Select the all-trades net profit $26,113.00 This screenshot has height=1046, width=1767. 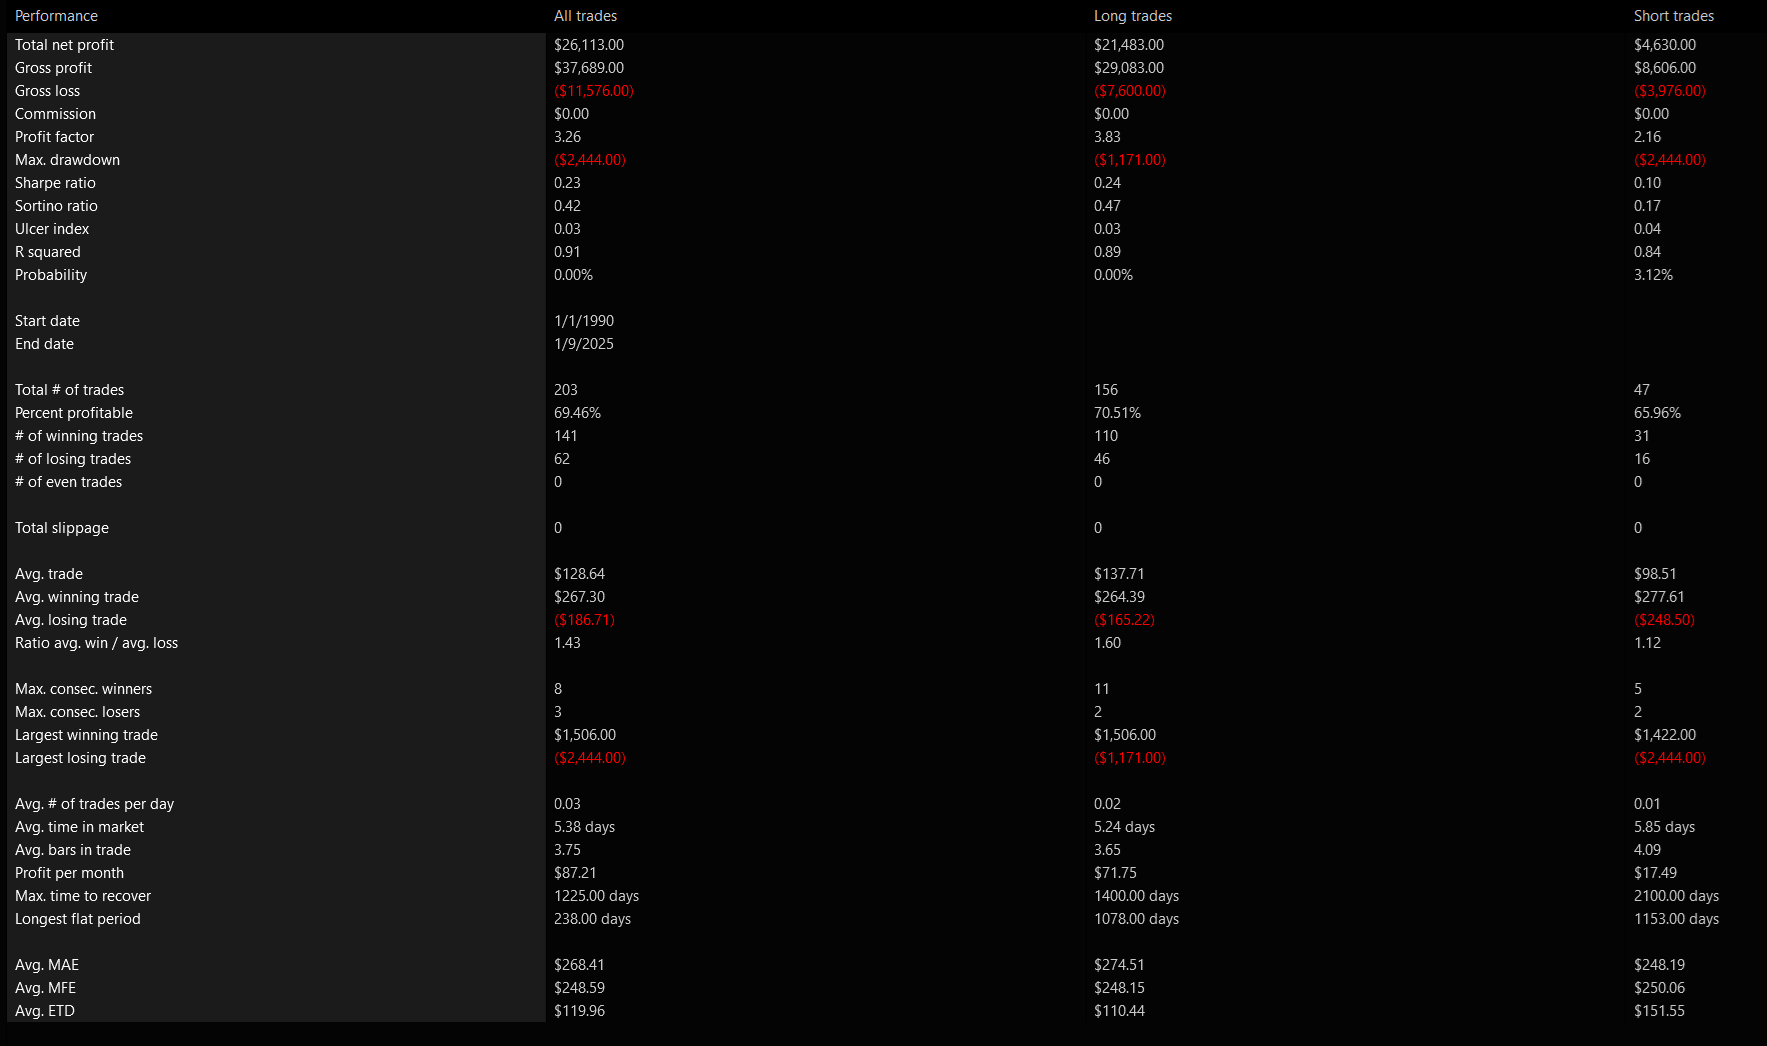(588, 45)
